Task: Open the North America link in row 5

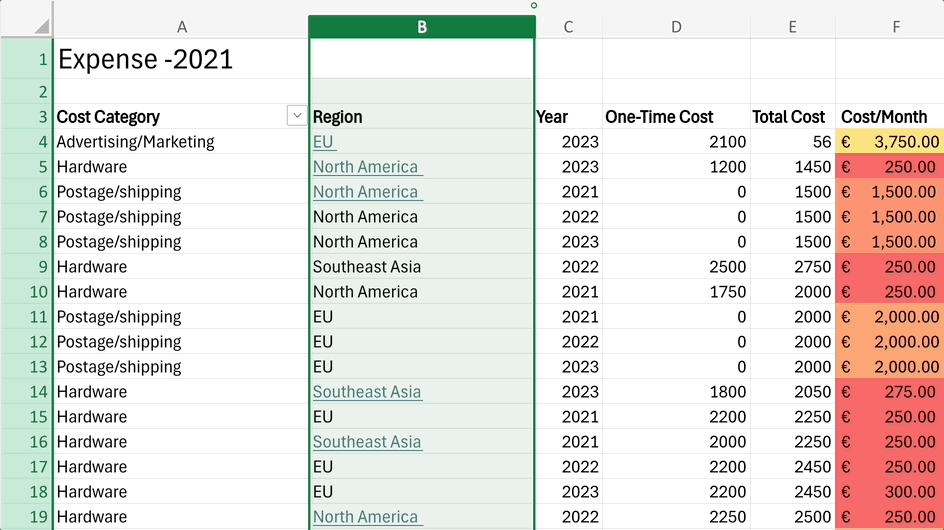Action: pos(367,167)
